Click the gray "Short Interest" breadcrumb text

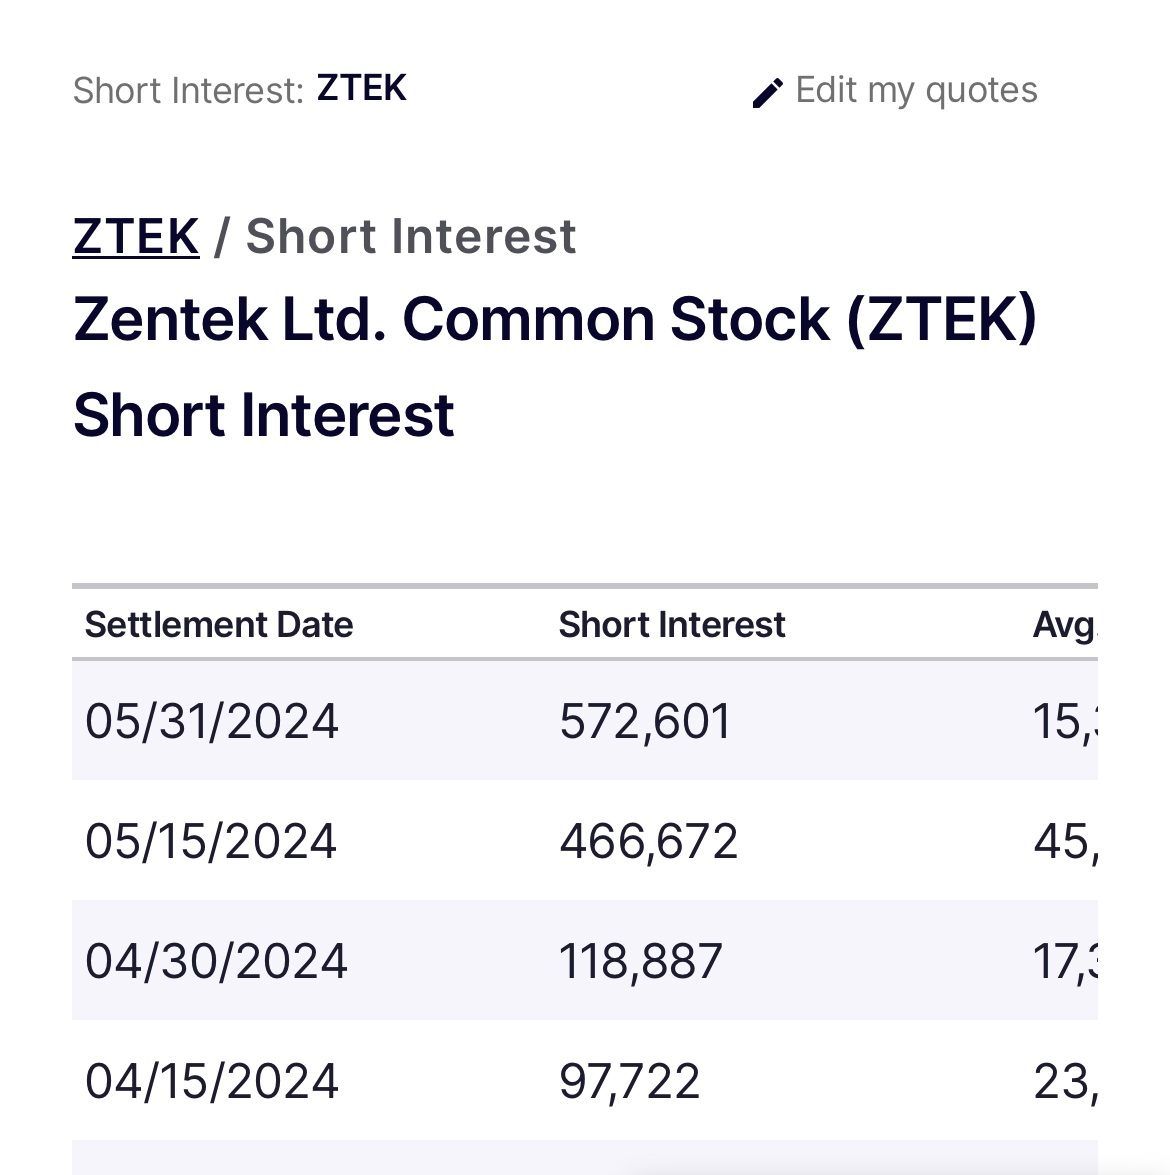coord(411,237)
